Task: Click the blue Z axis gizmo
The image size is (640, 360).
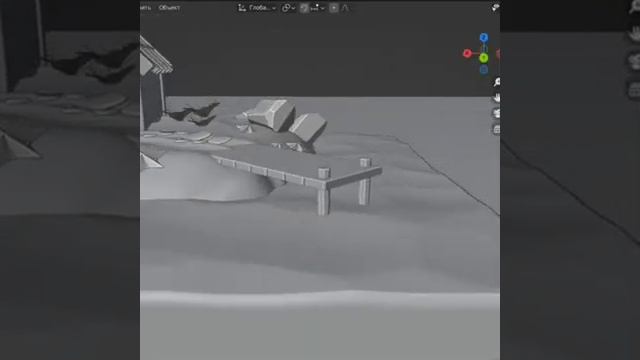Action: click(x=484, y=38)
